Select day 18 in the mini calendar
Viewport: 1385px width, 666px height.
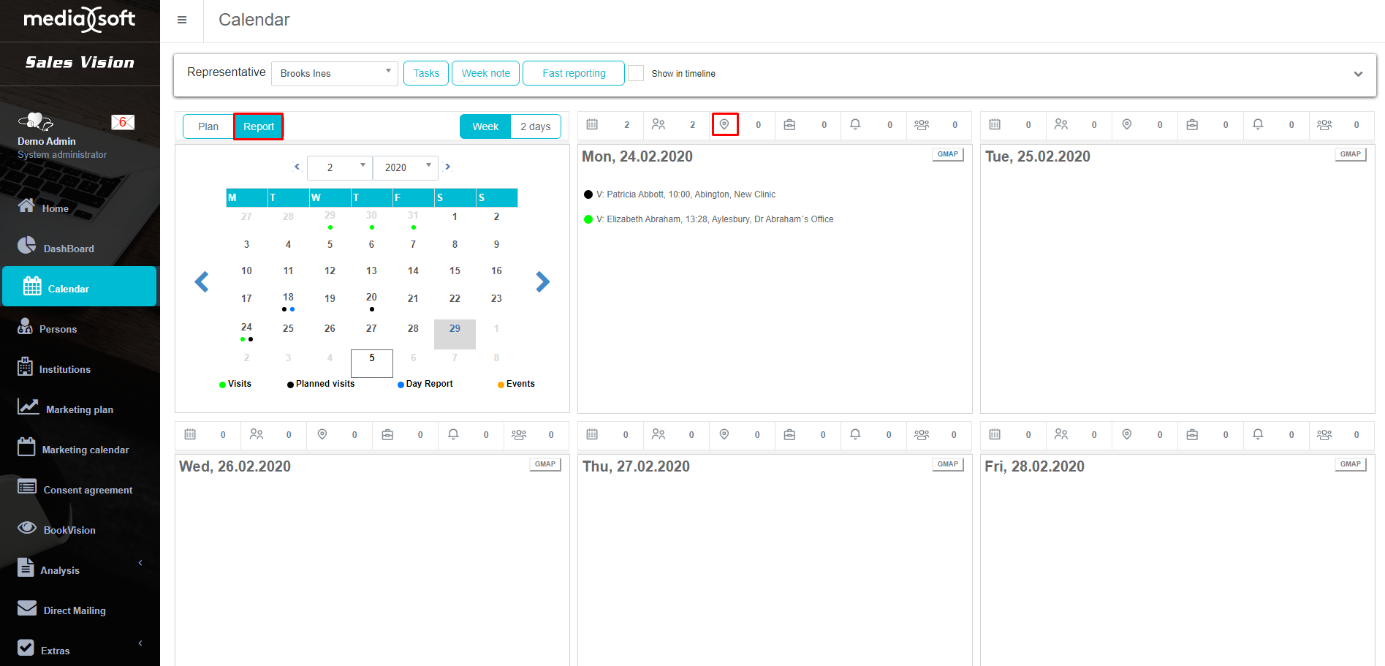point(288,298)
